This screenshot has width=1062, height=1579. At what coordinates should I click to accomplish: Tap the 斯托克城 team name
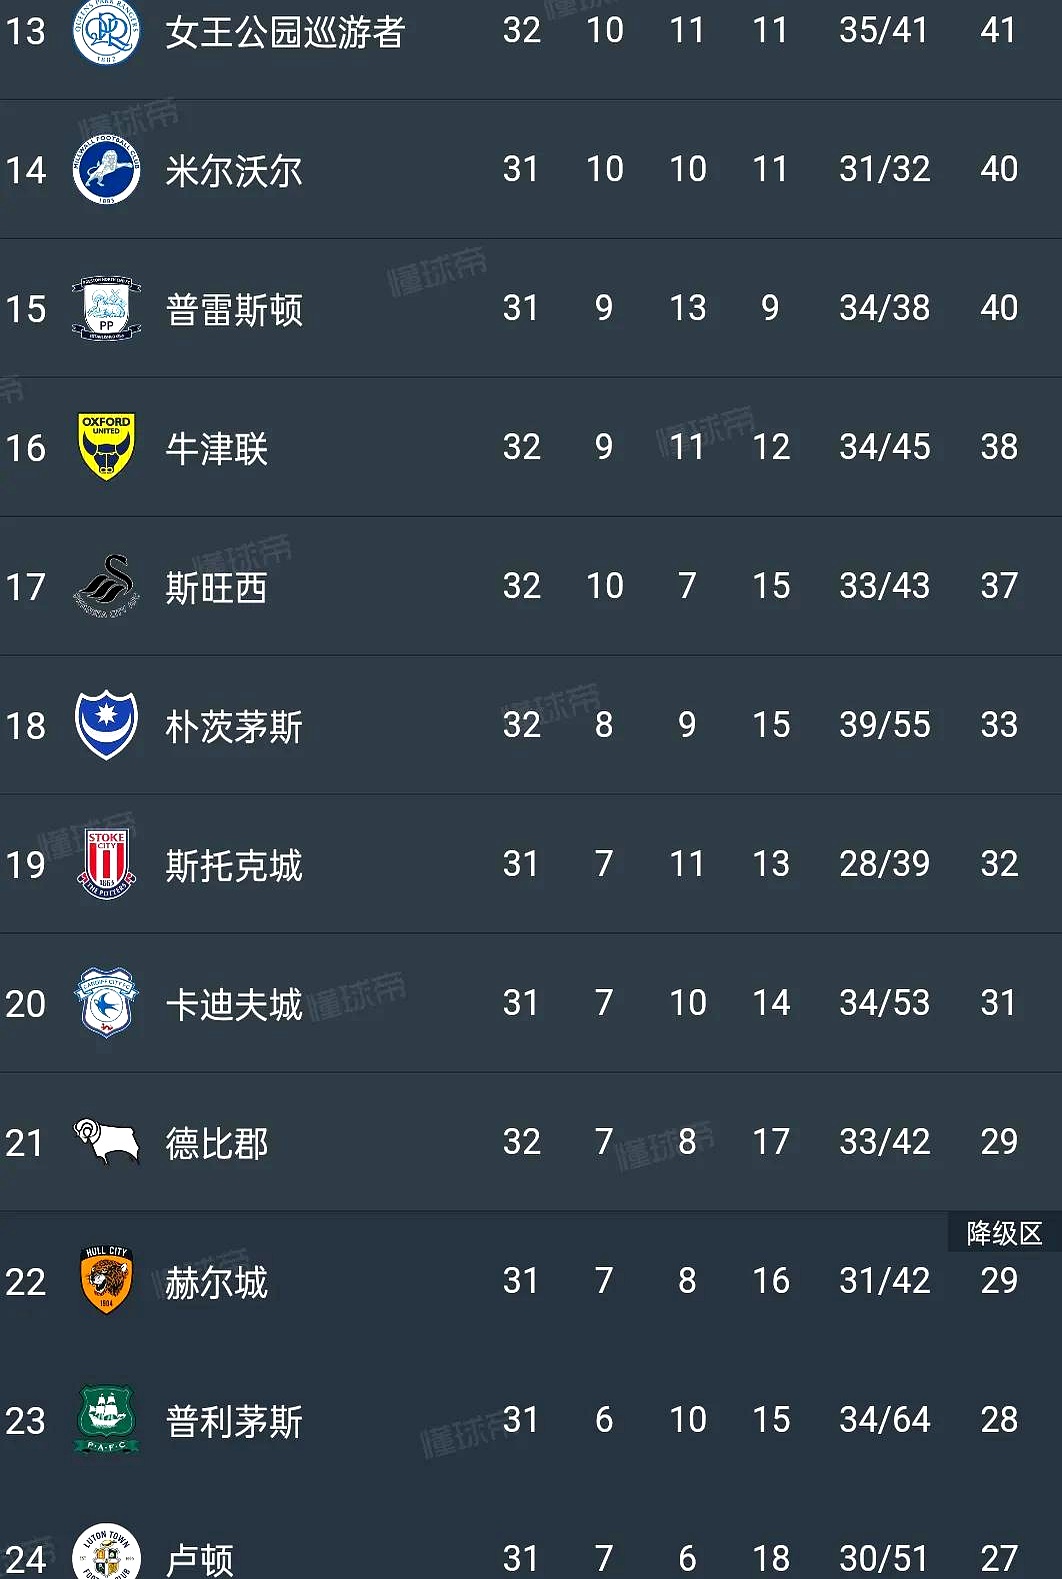coord(234,866)
